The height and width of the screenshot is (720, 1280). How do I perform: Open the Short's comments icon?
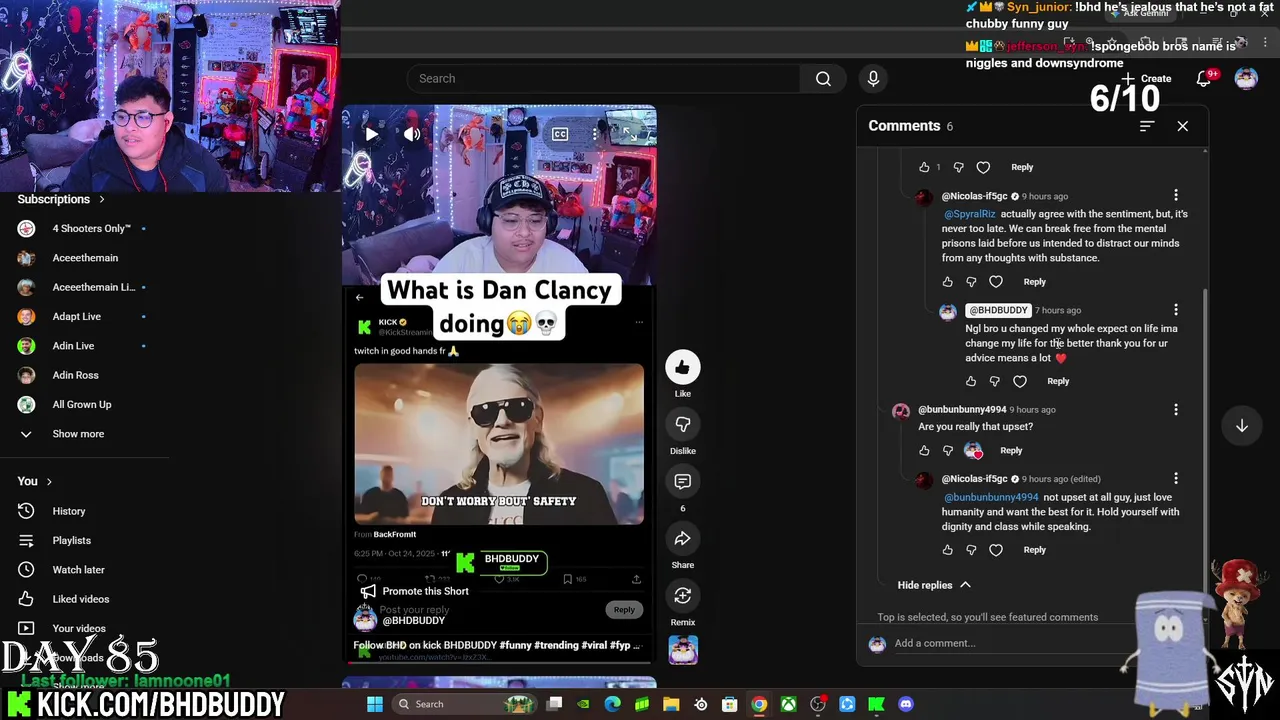coord(683,482)
